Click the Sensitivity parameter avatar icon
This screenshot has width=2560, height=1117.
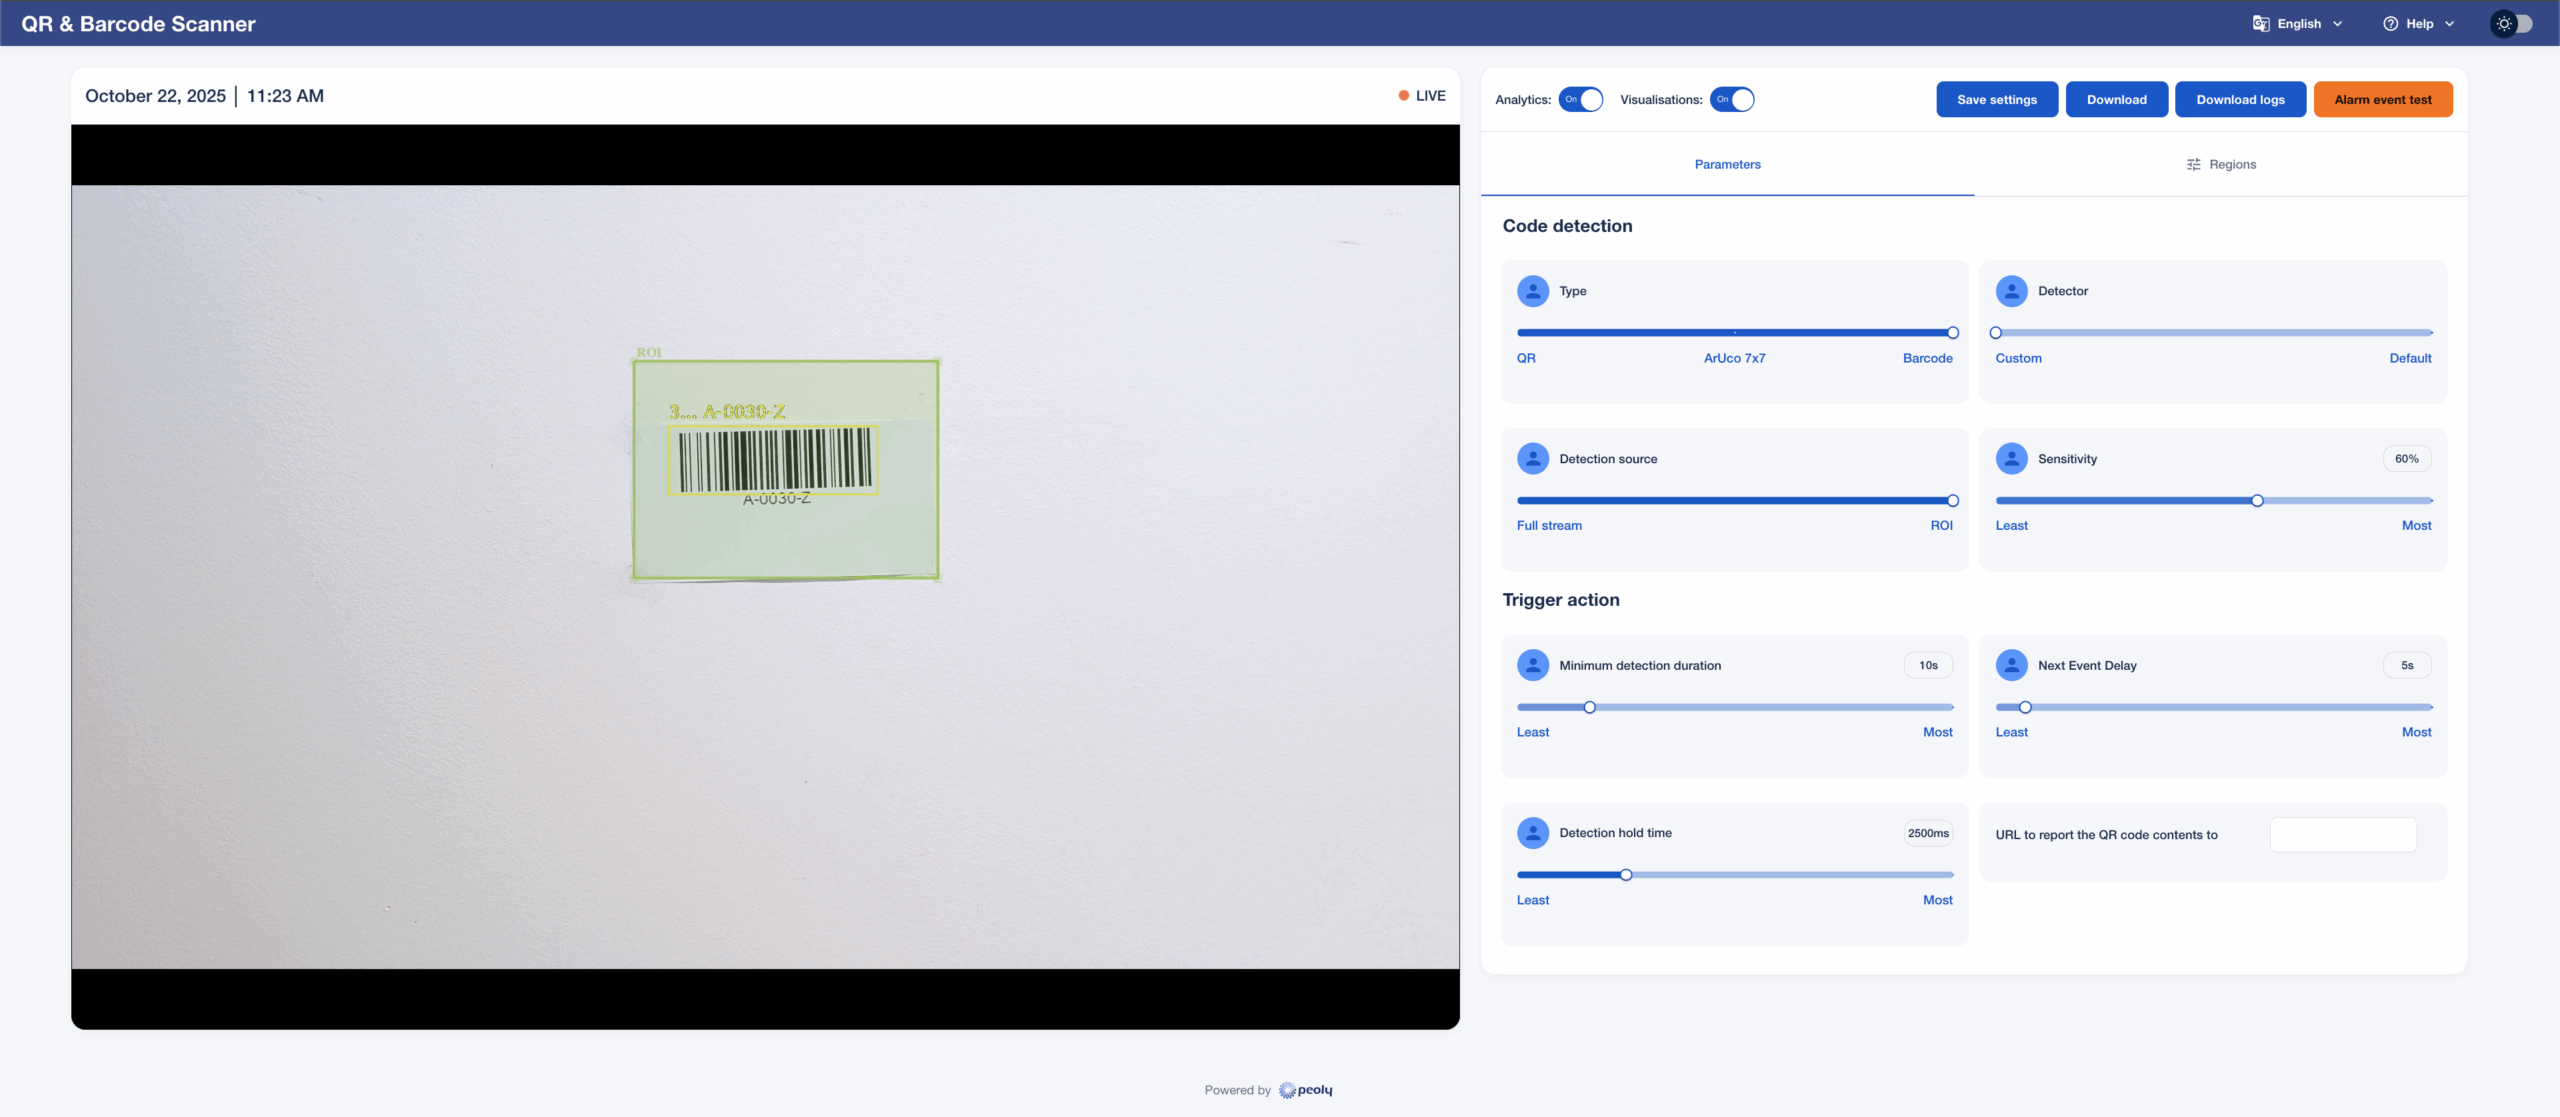(2011, 459)
